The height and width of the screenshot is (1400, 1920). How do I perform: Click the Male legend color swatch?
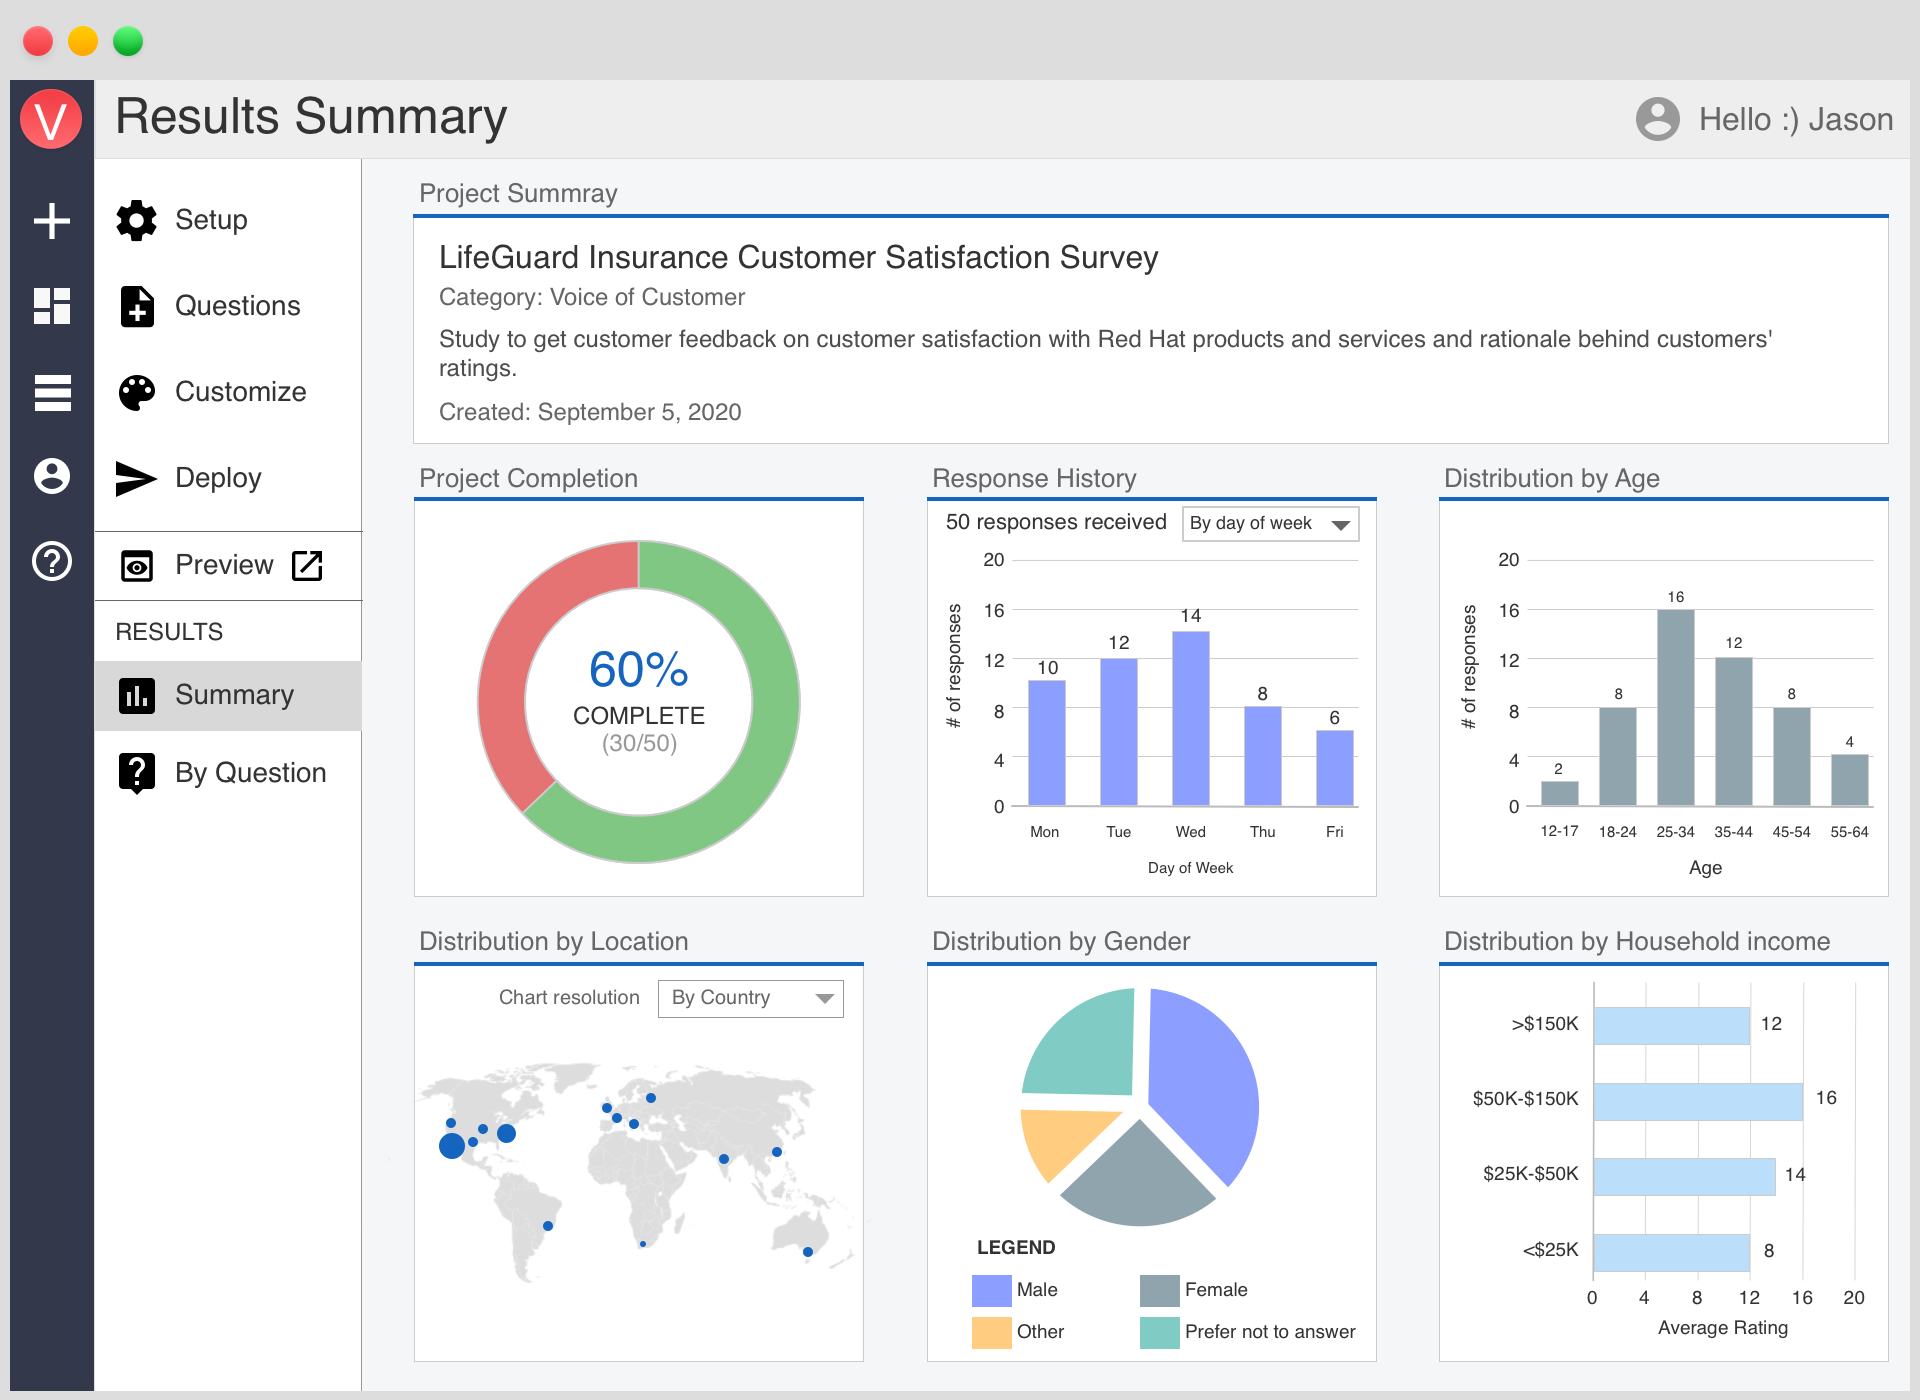coord(991,1290)
